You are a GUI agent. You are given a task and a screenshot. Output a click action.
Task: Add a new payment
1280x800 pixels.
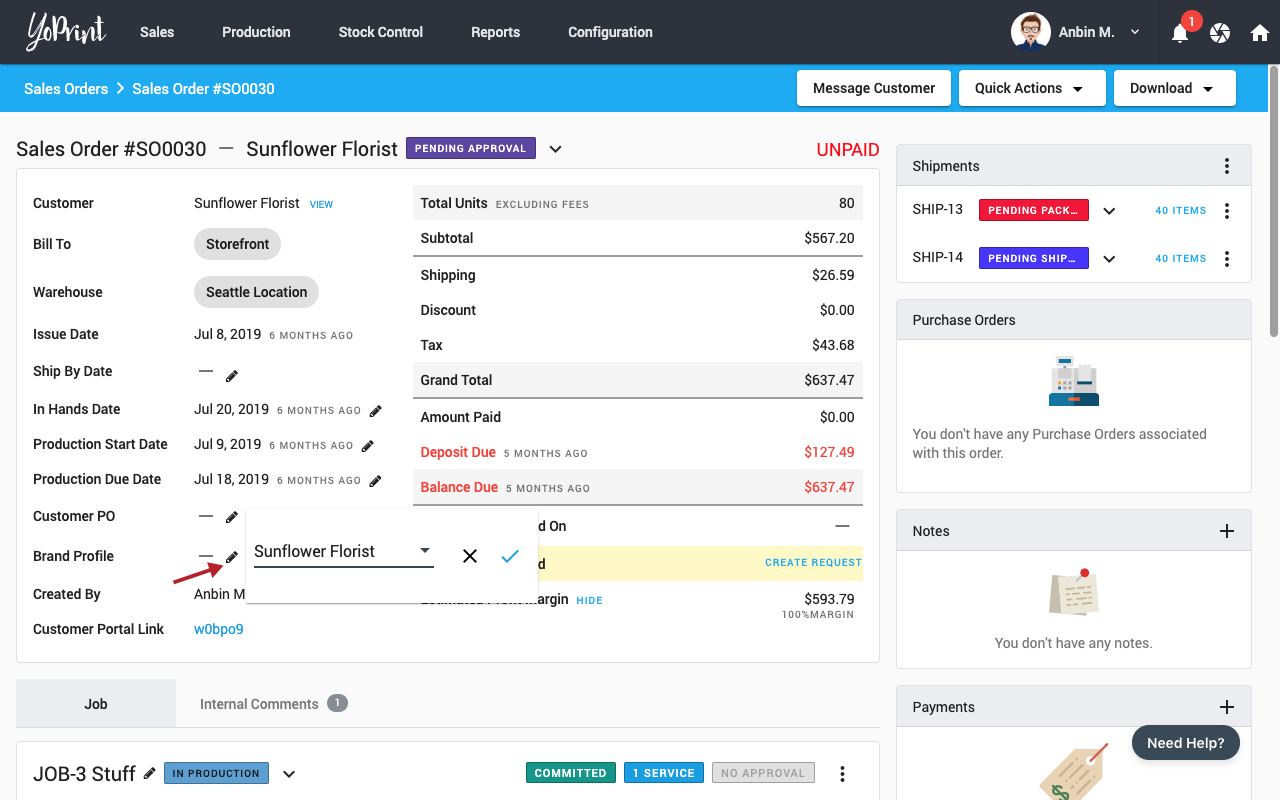point(1227,707)
